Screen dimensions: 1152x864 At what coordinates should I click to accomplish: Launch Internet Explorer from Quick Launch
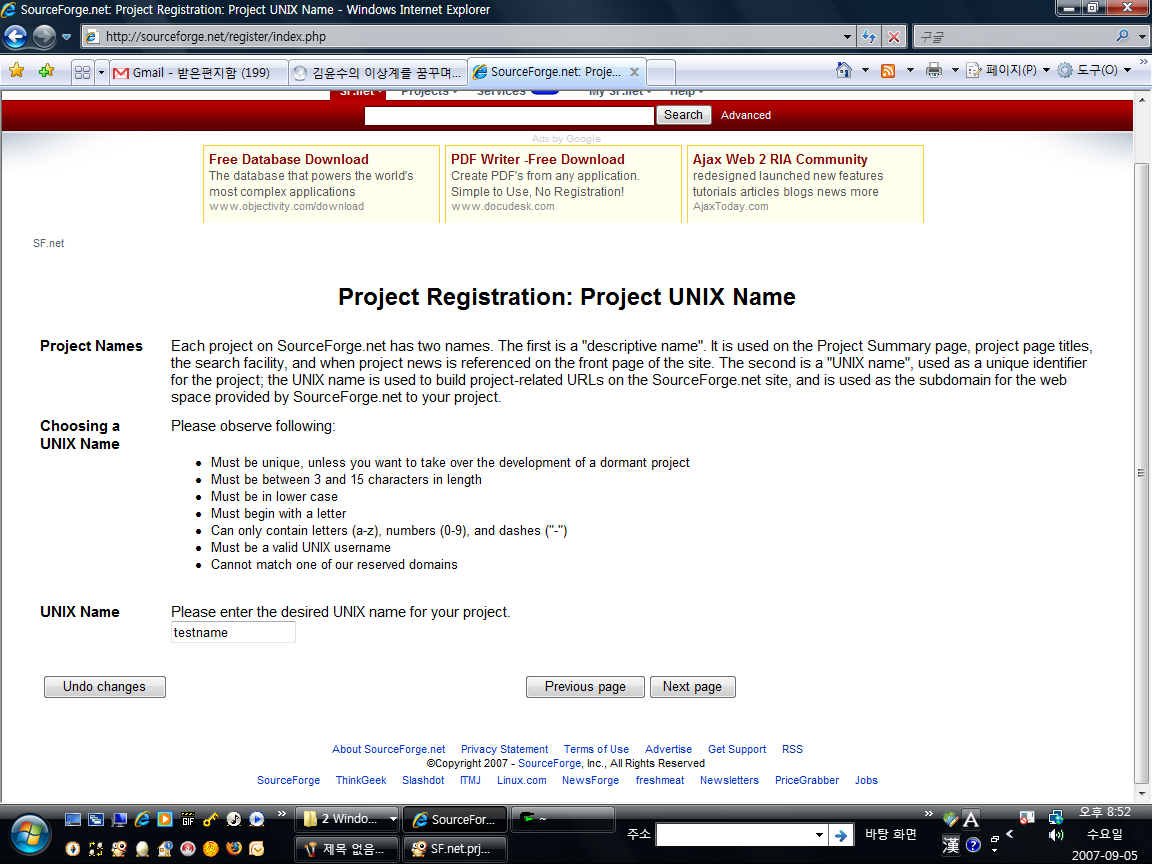pos(142,819)
